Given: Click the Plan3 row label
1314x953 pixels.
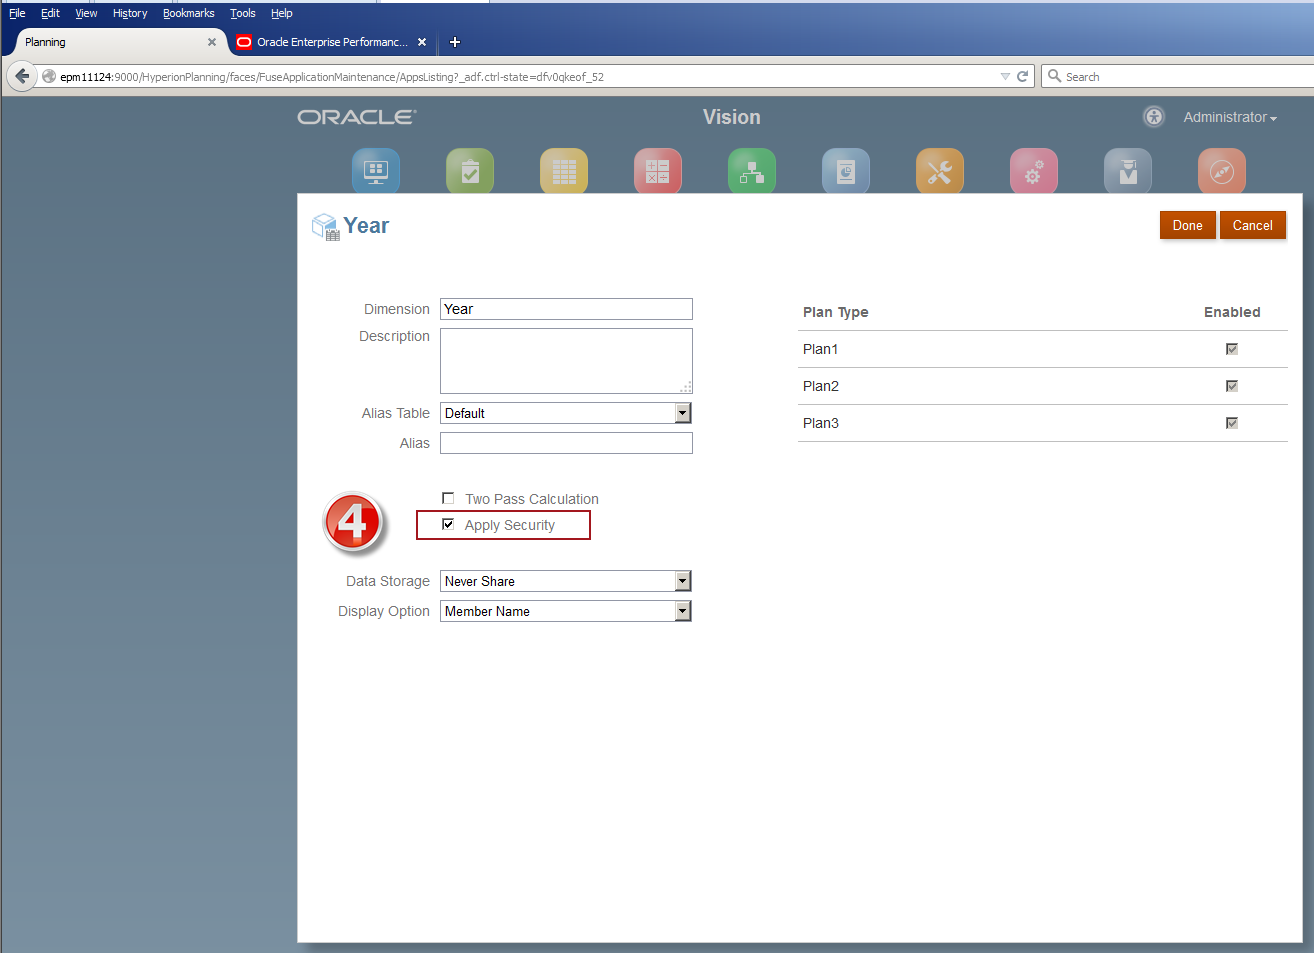Looking at the screenshot, I should (821, 423).
